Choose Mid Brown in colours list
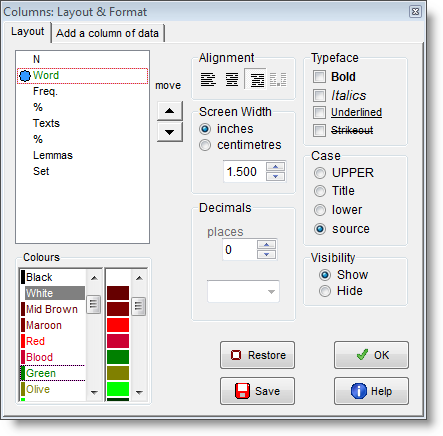The height and width of the screenshot is (436, 443). point(53,309)
